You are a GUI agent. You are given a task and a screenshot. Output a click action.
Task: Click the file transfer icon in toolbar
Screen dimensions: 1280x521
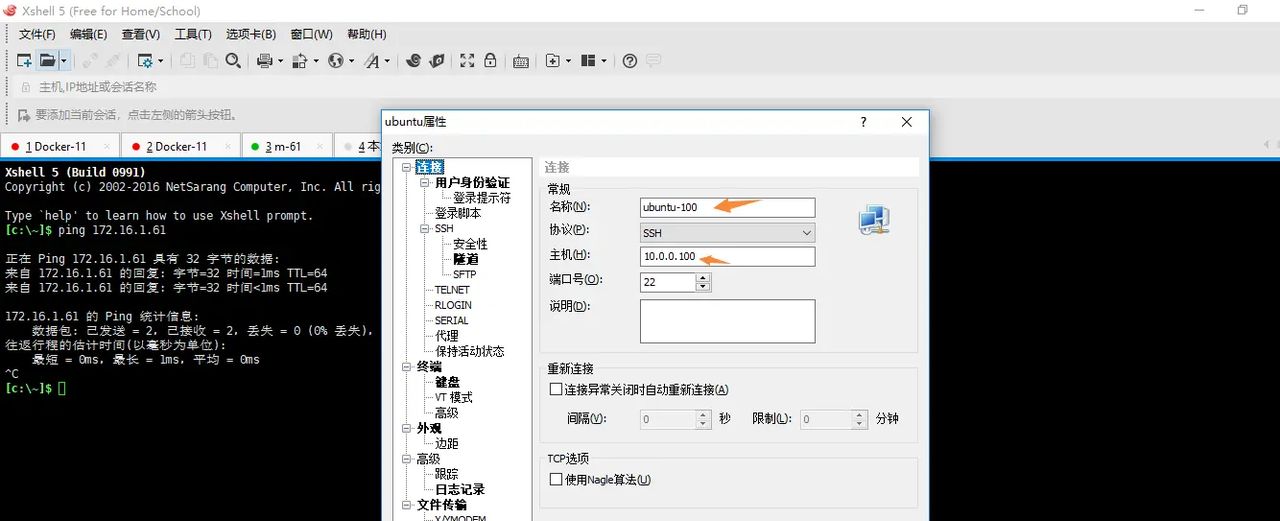point(299,61)
